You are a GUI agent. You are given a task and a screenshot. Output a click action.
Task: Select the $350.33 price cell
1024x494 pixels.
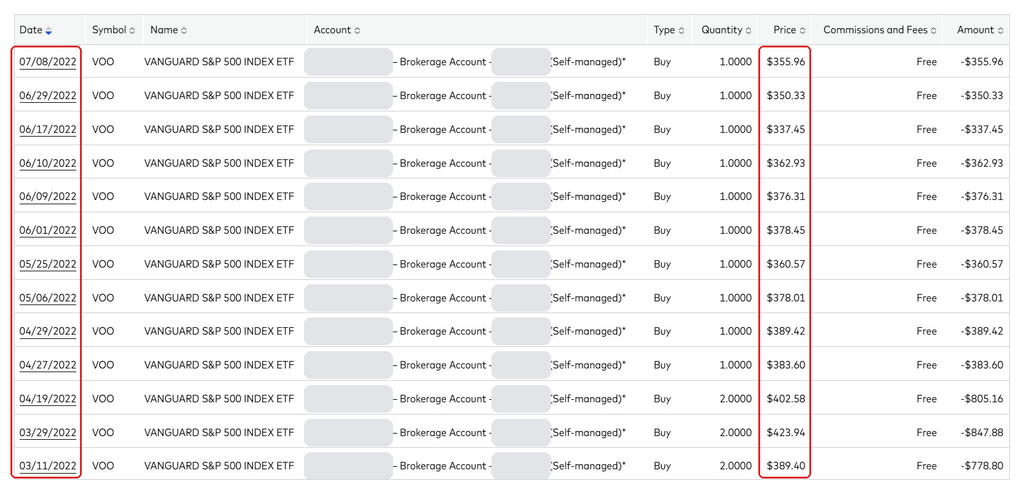786,95
